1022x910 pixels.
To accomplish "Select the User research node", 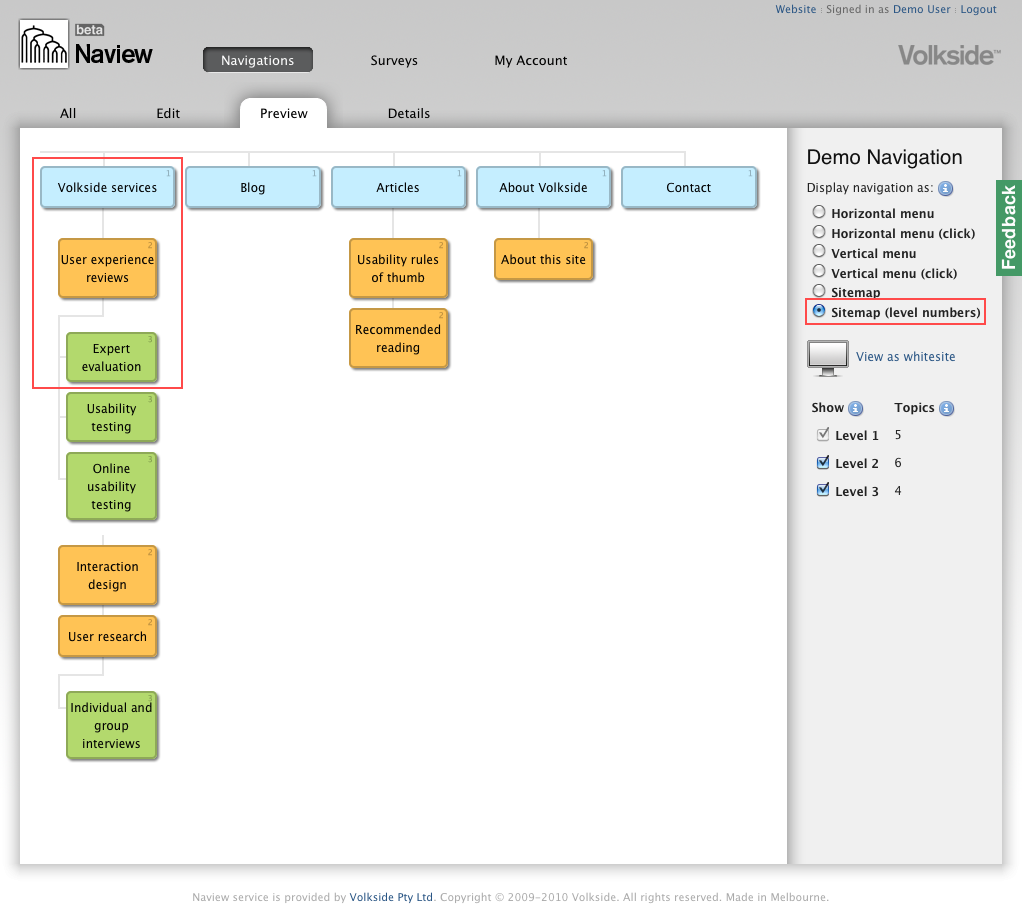I will pyautogui.click(x=108, y=637).
